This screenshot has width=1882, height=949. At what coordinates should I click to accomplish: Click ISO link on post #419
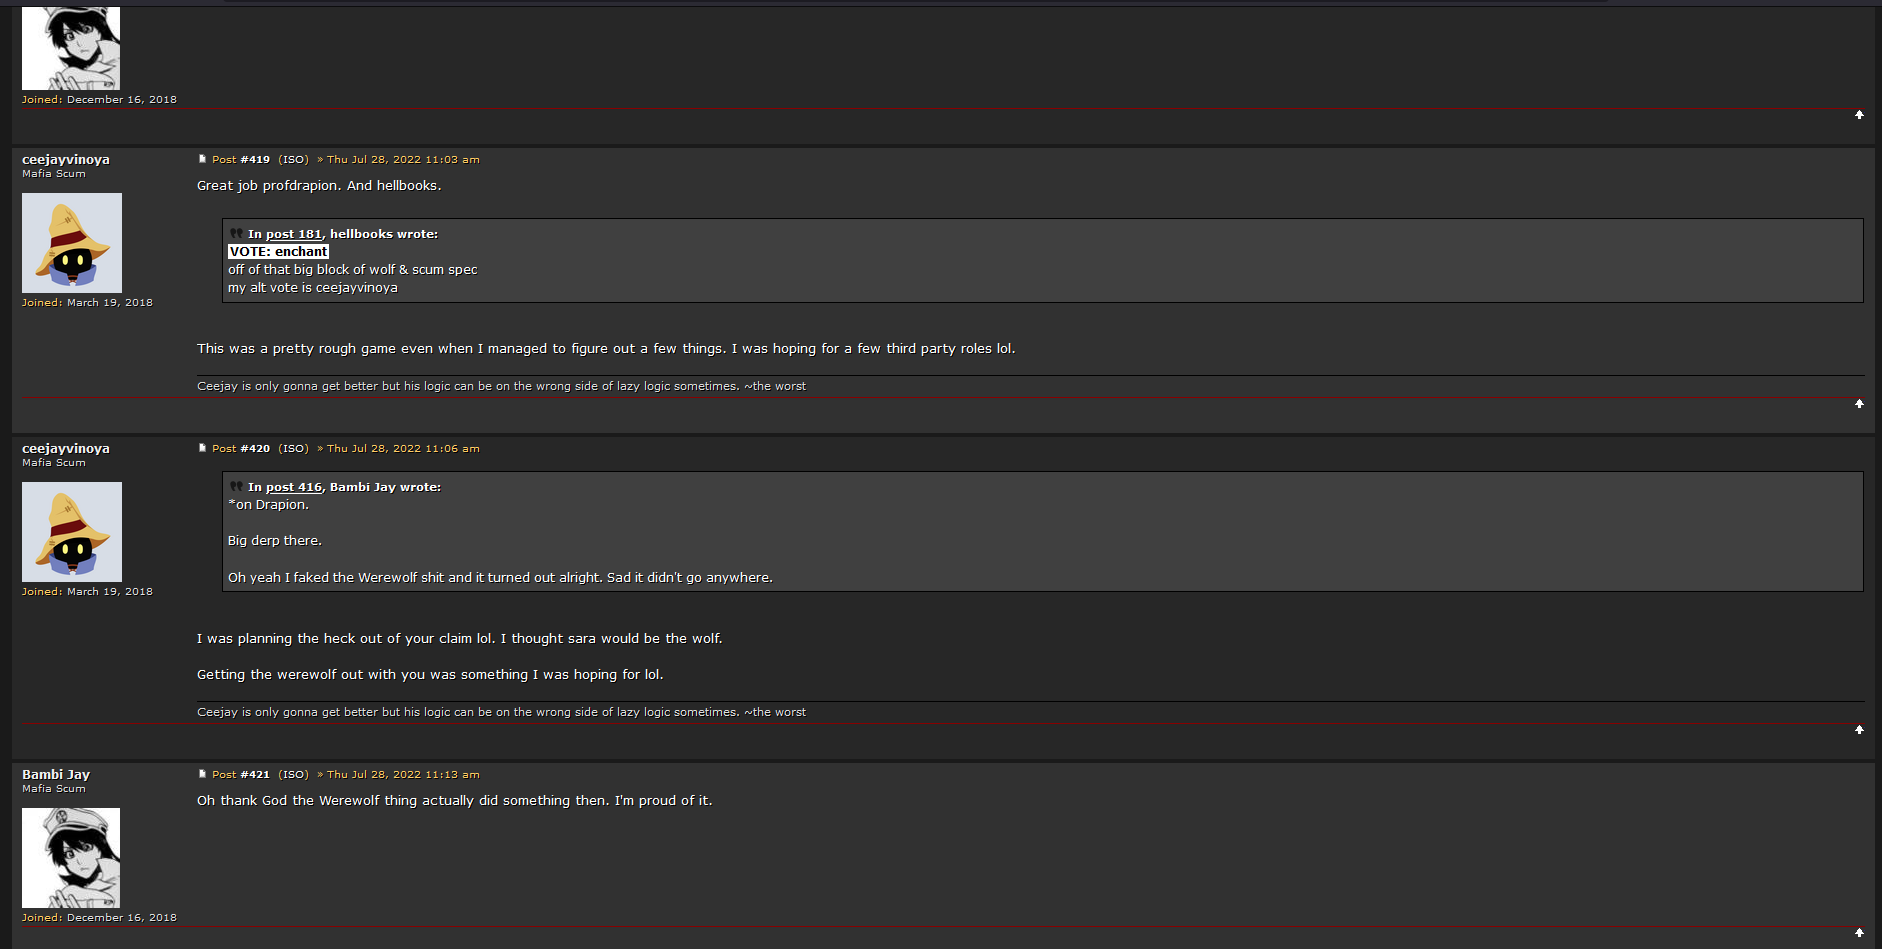coord(293,159)
